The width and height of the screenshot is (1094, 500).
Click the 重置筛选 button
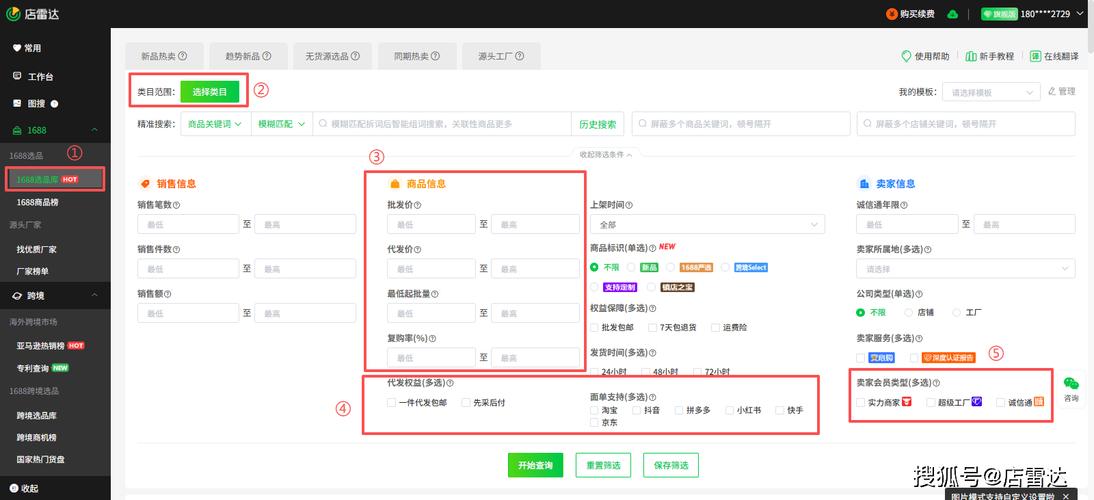click(x=603, y=465)
